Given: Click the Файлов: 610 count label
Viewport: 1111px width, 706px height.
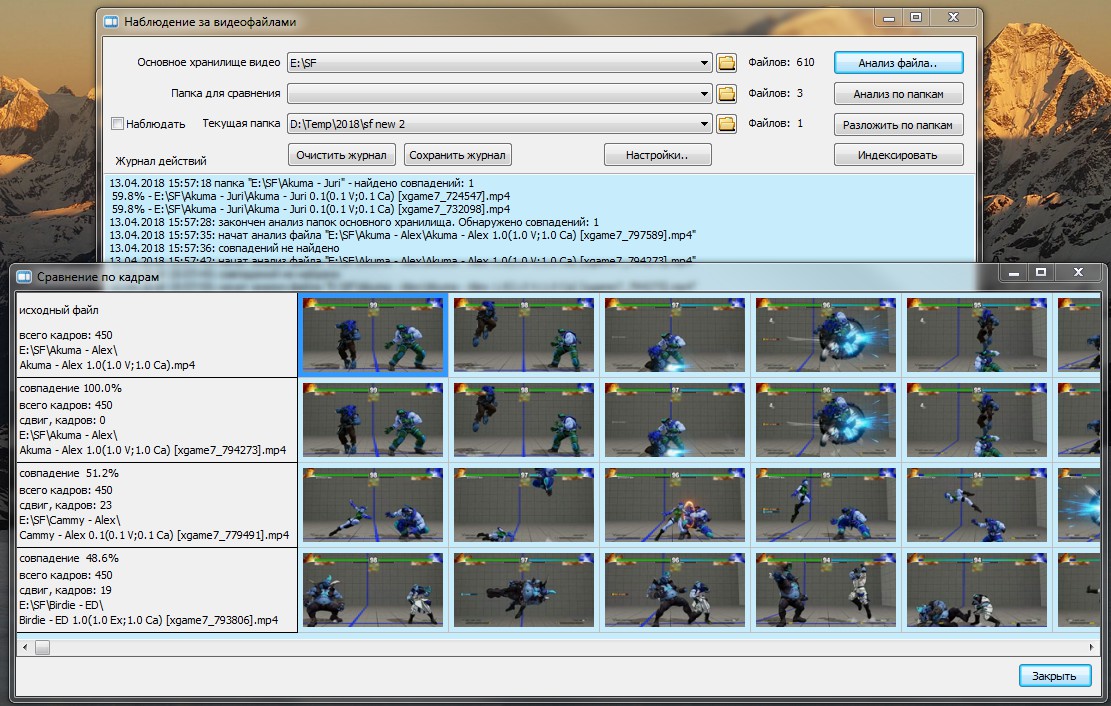Looking at the screenshot, I should pyautogui.click(x=781, y=62).
